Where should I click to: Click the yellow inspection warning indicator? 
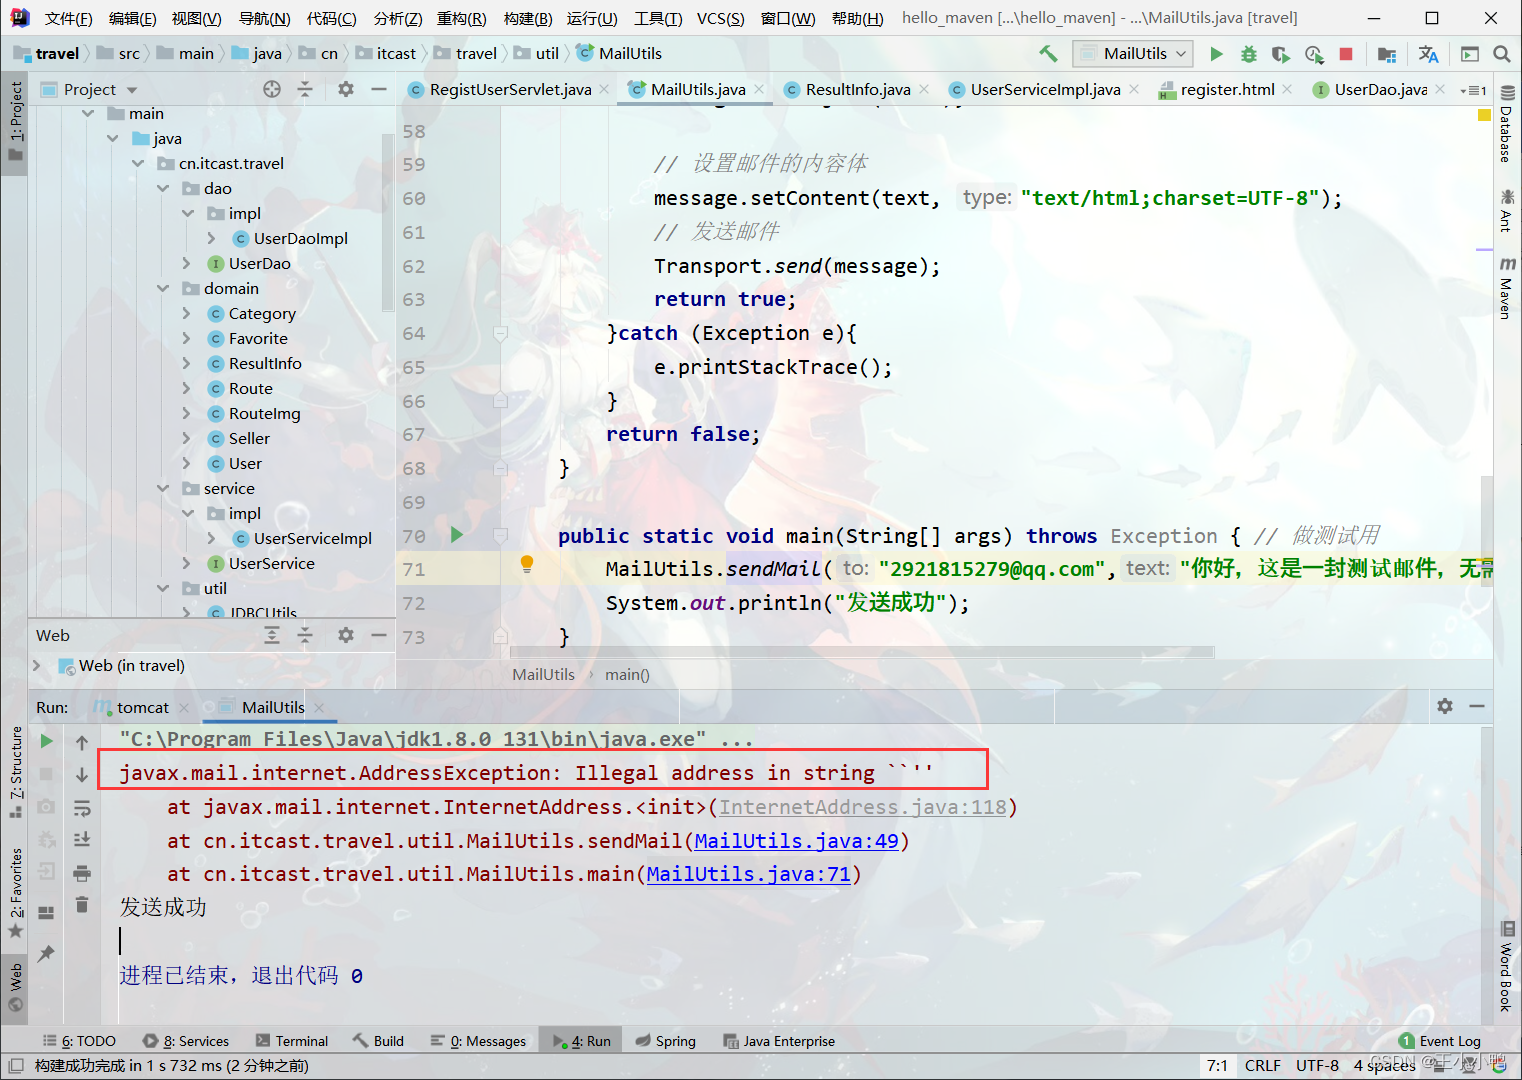(x=1484, y=116)
